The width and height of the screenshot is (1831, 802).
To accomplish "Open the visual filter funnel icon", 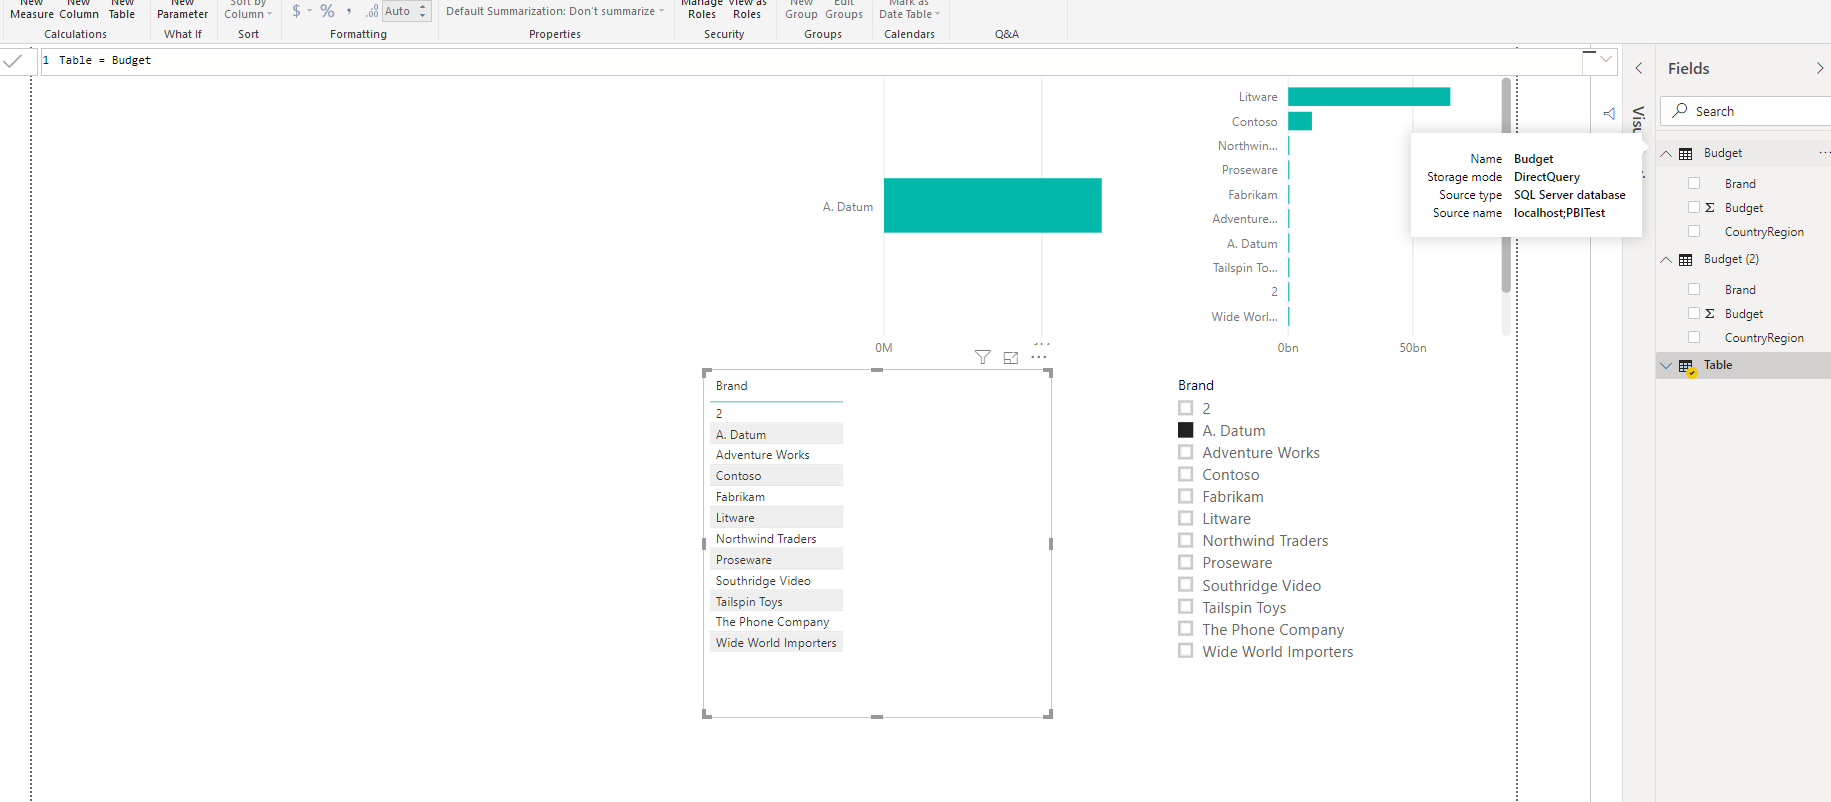I will click(x=983, y=357).
